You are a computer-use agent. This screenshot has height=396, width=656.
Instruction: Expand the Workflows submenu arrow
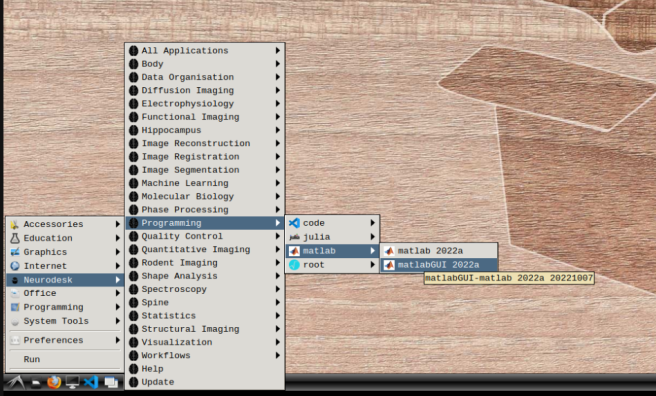[278, 355]
